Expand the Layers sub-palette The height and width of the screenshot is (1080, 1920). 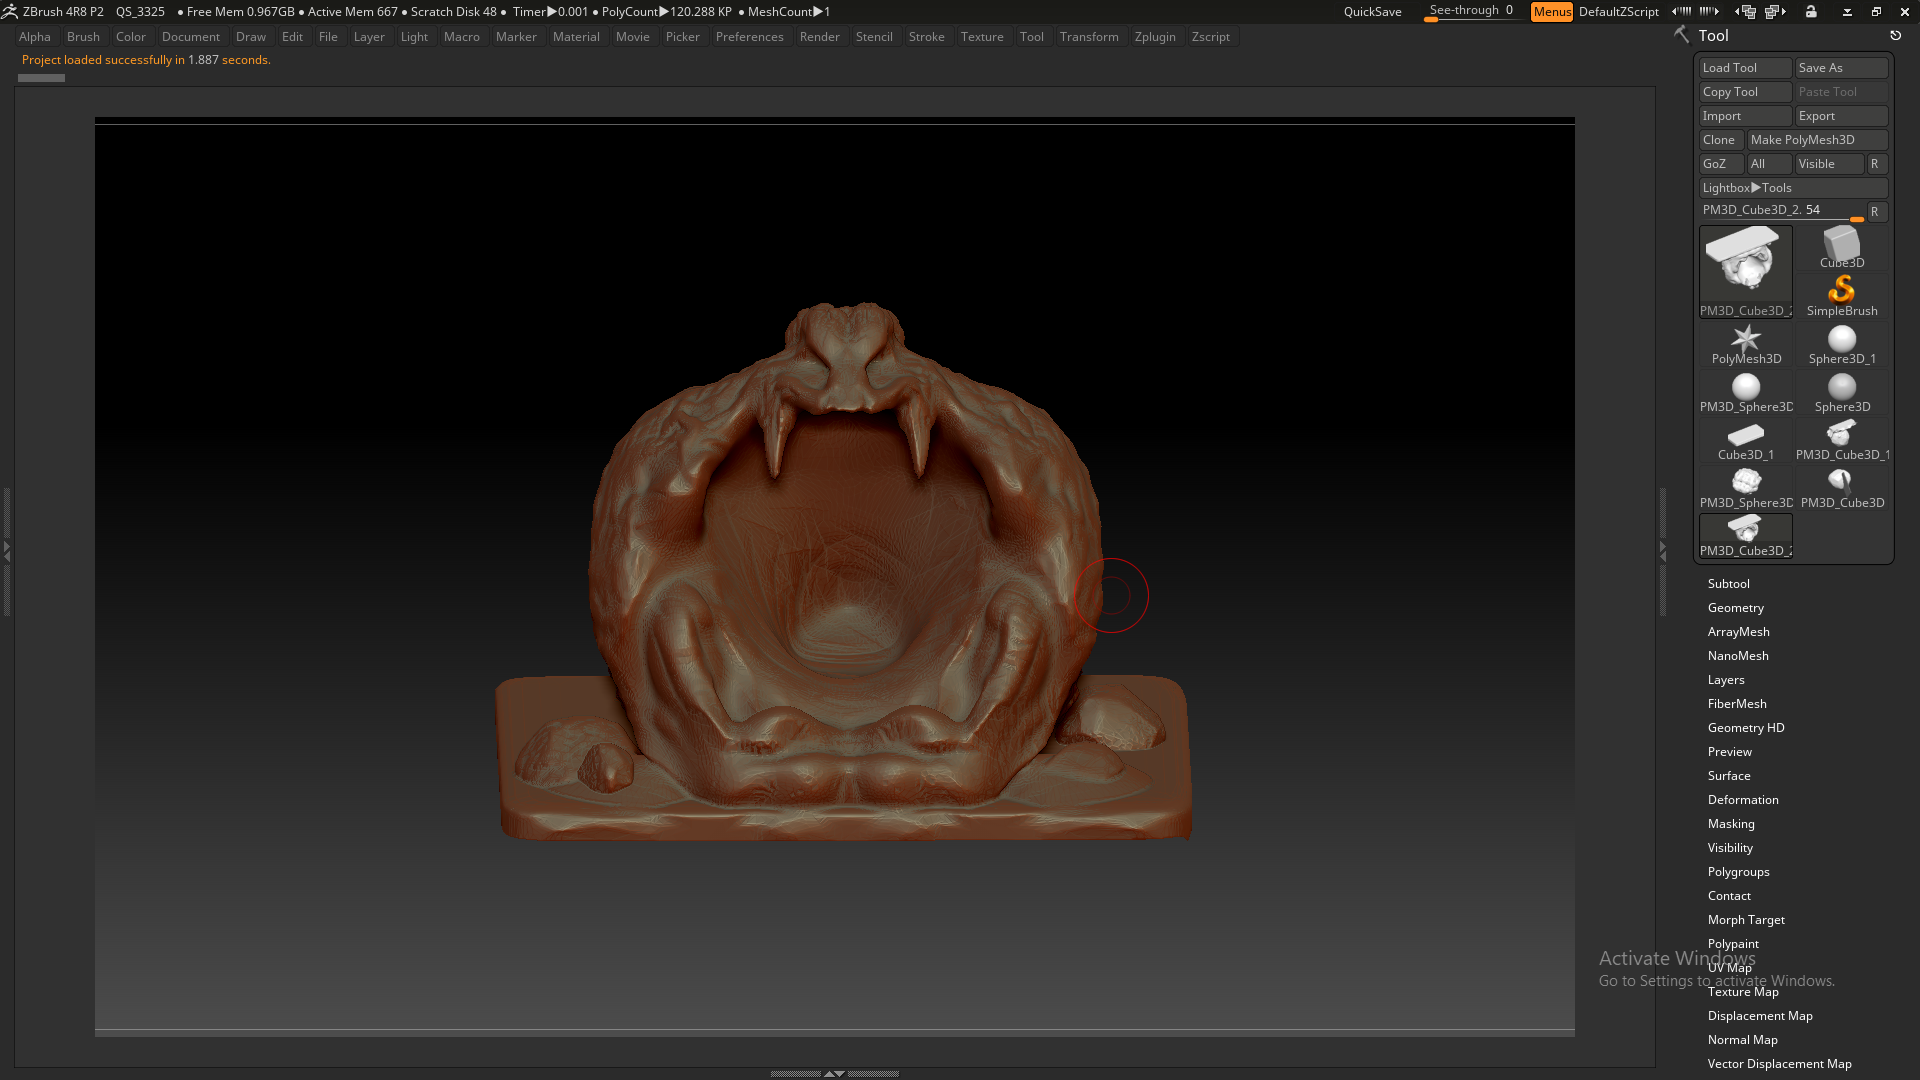tap(1726, 680)
